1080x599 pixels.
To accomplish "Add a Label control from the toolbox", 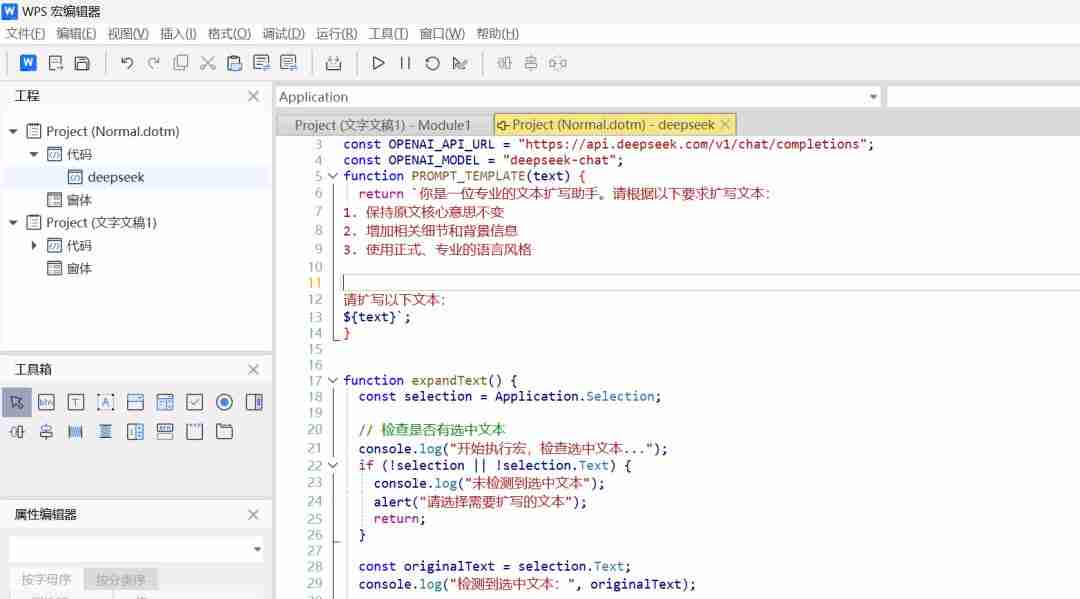I will pos(106,401).
